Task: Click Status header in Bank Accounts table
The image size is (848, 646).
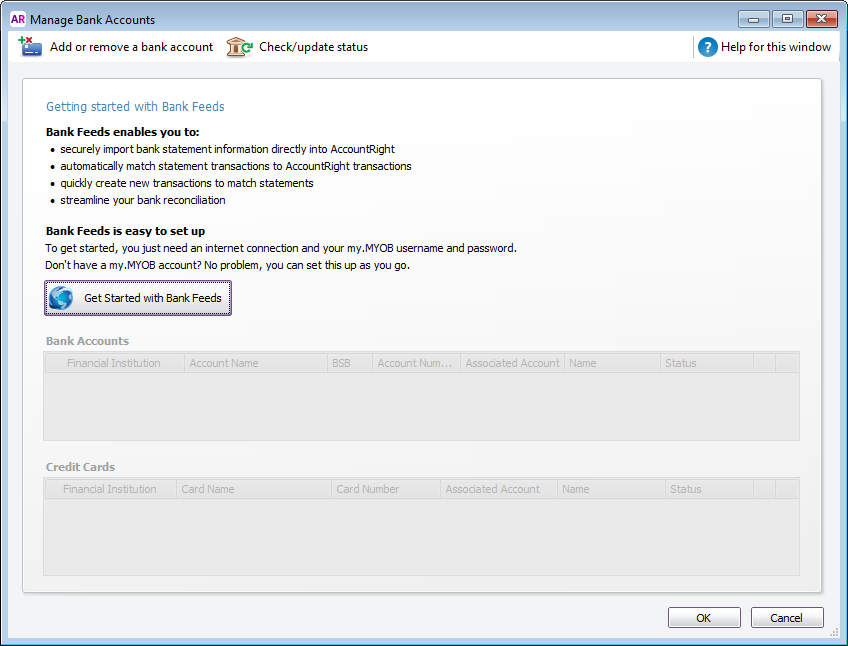Action: coord(680,363)
